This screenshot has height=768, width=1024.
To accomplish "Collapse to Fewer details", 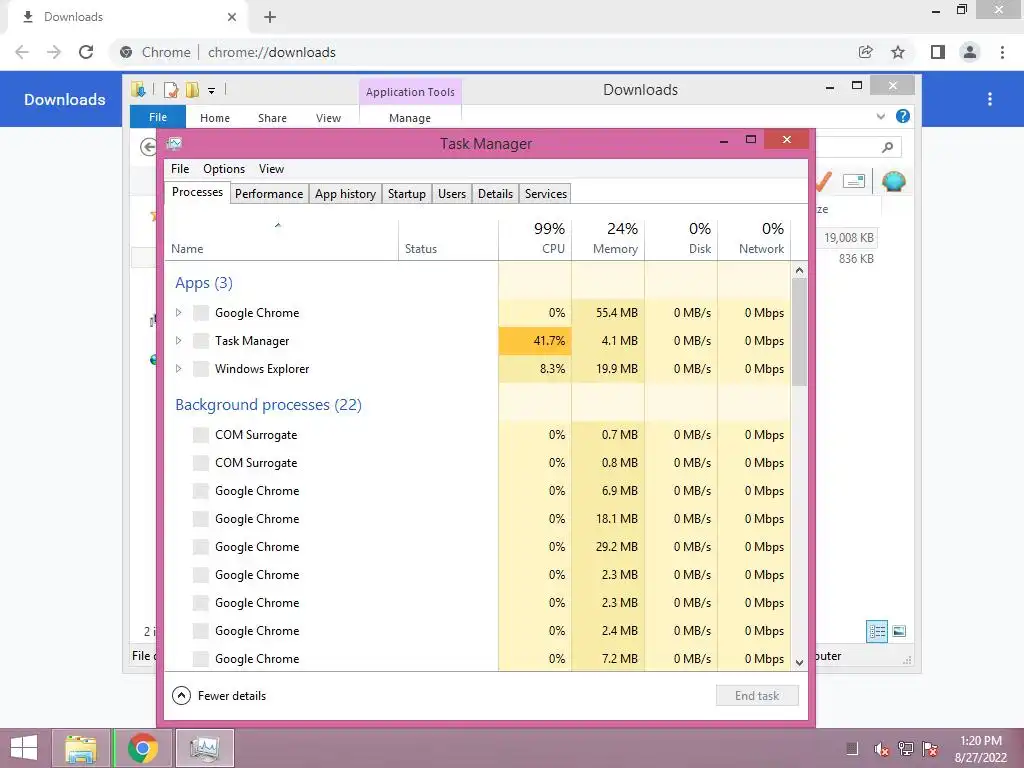I will pyautogui.click(x=219, y=696).
